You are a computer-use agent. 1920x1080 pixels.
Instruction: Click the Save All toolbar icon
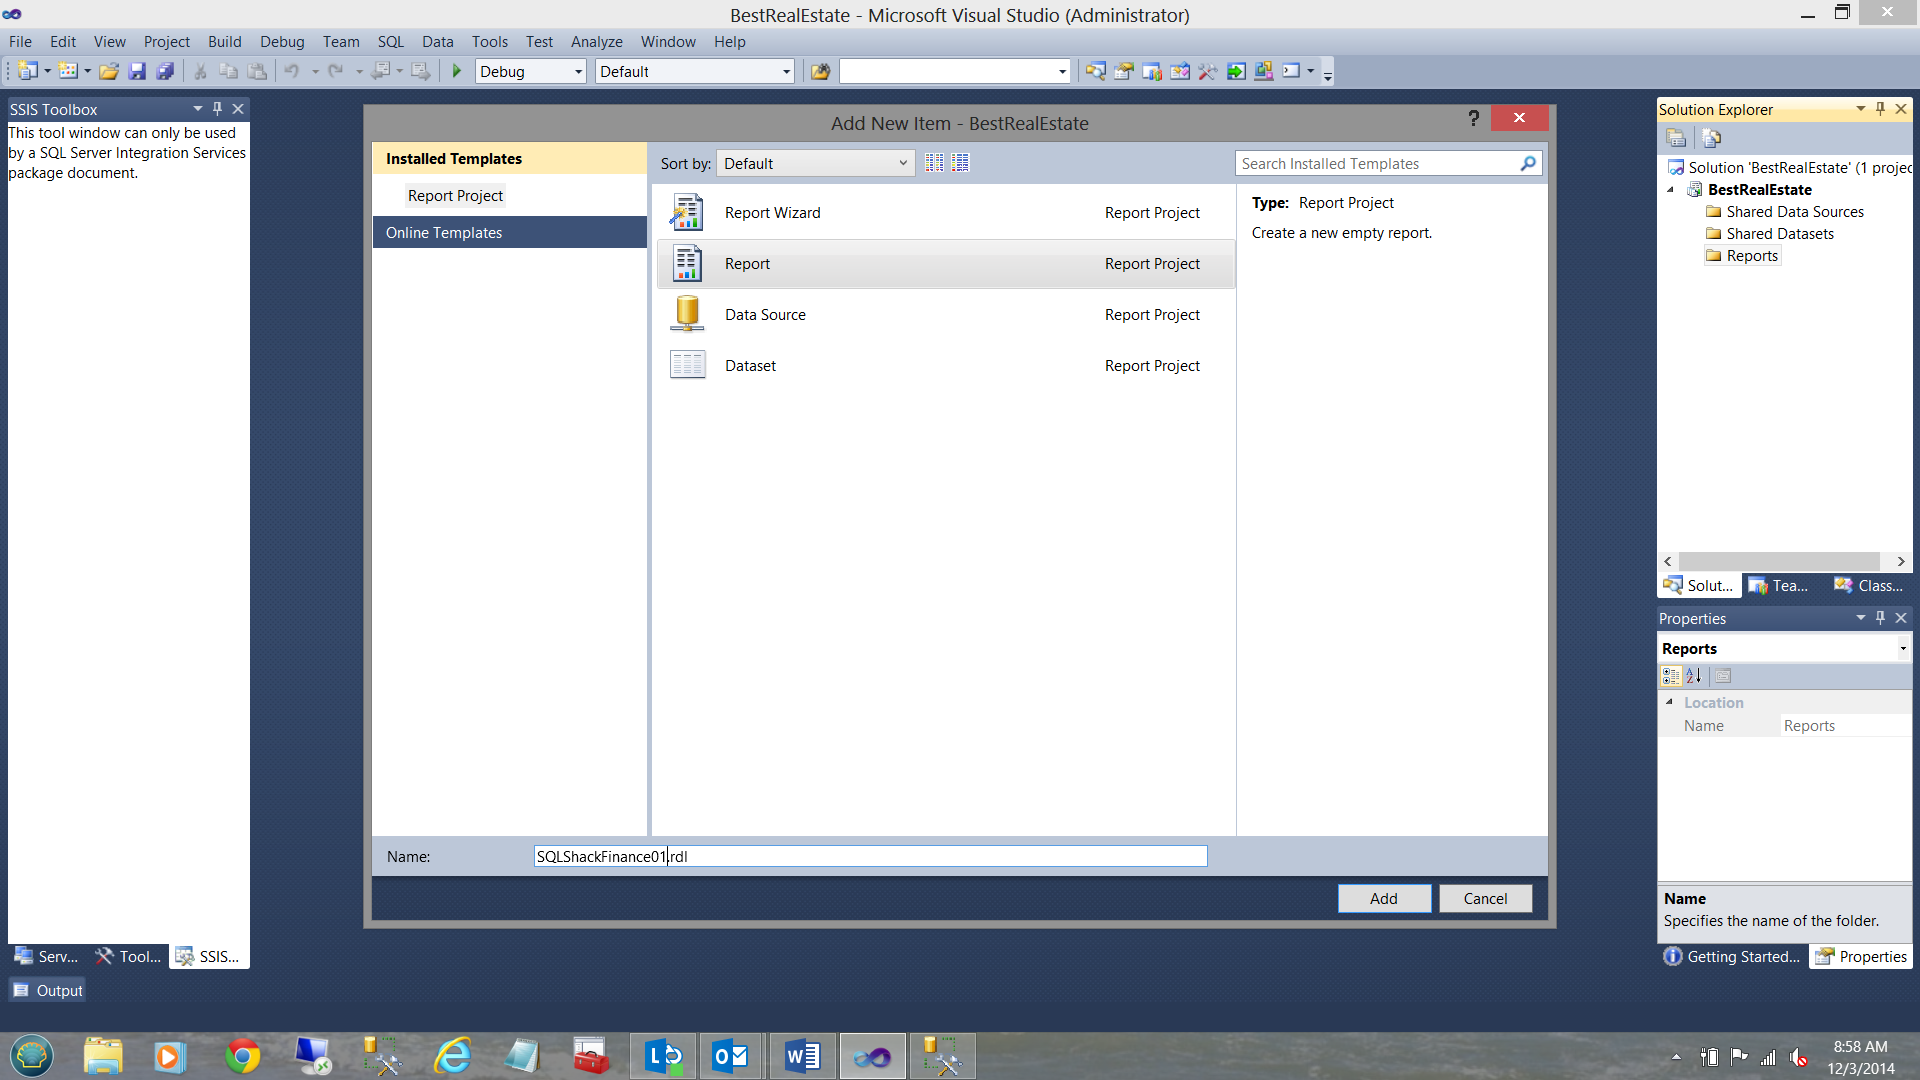tap(165, 71)
